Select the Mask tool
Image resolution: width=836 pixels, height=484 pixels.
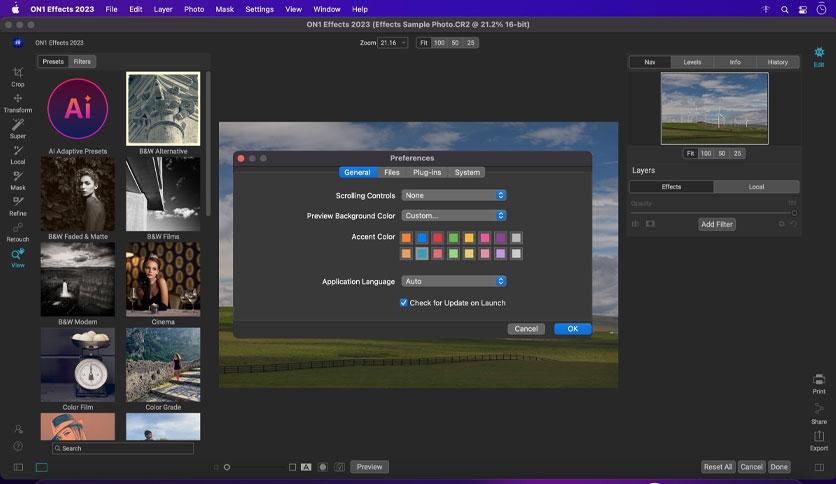(x=18, y=181)
